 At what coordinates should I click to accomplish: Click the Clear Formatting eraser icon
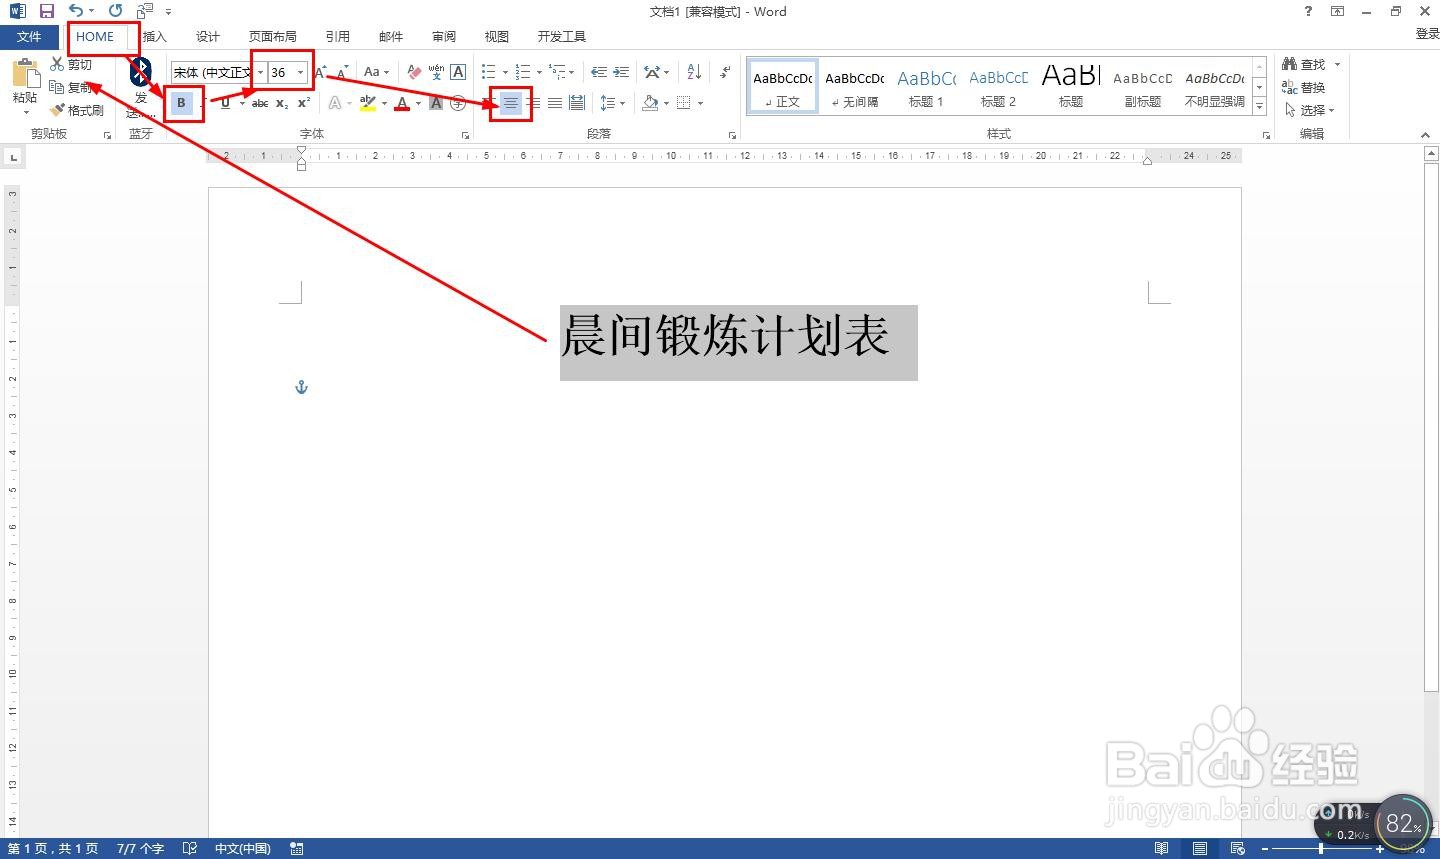point(414,72)
